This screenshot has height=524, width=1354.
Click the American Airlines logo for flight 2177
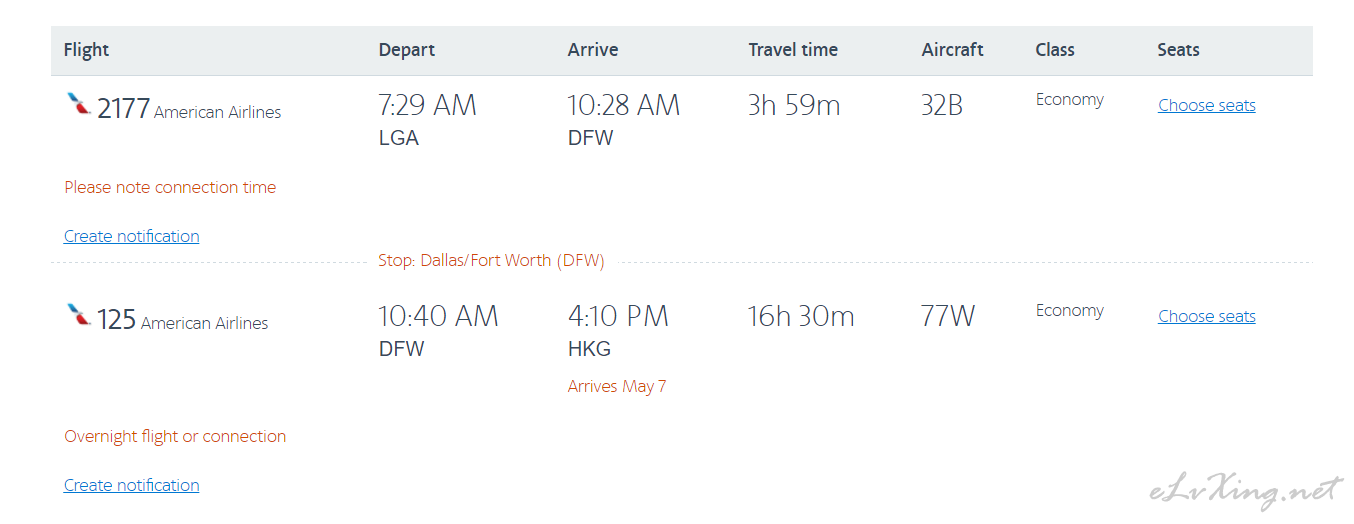click(78, 104)
